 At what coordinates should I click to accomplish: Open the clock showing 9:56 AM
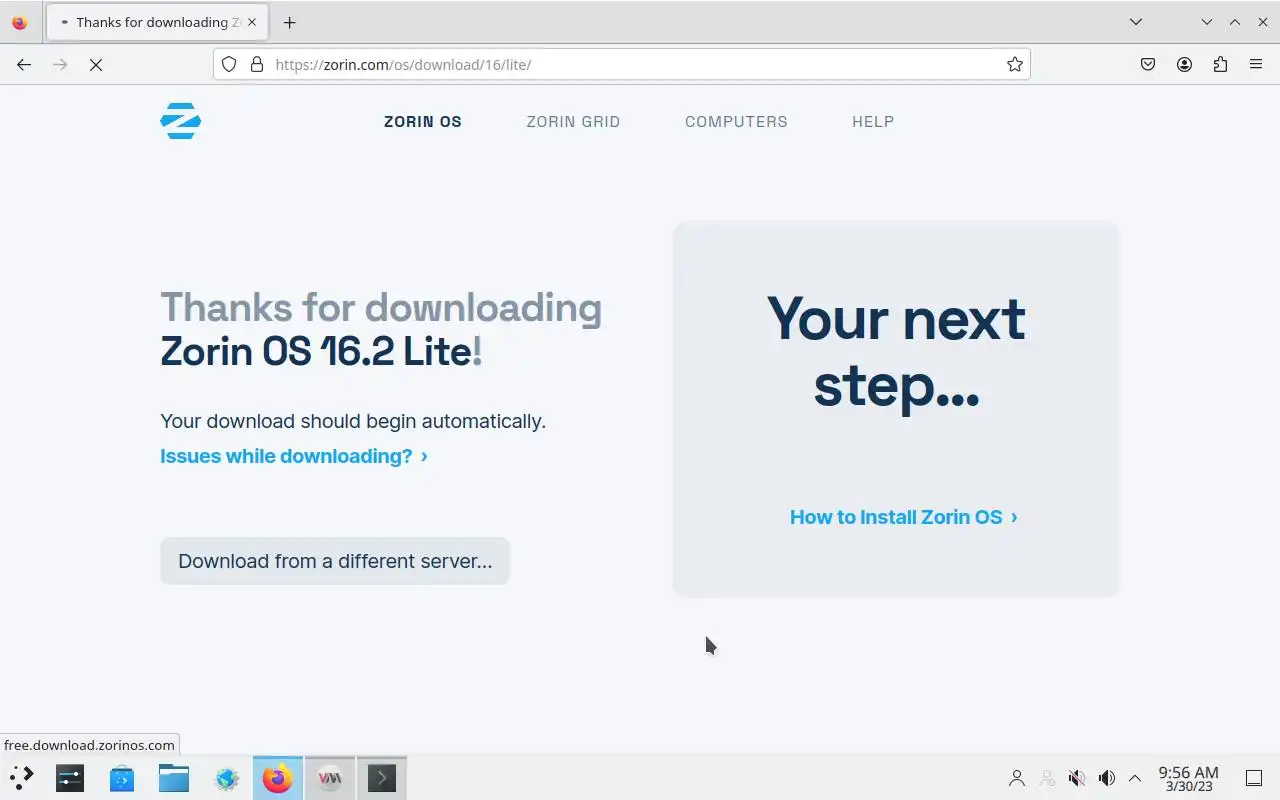pyautogui.click(x=1189, y=778)
